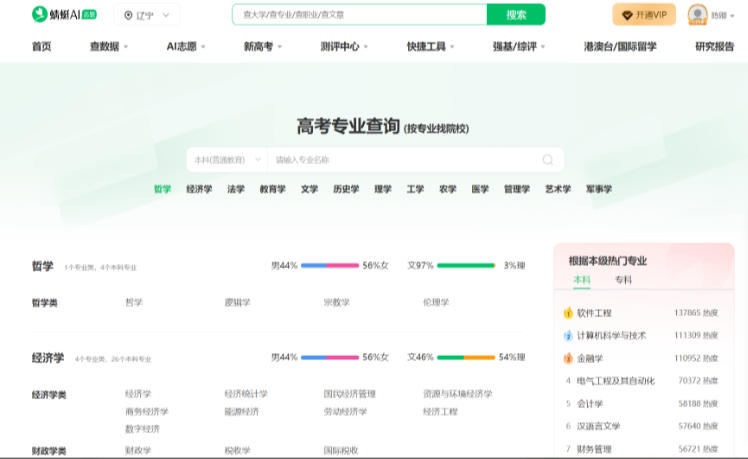Open 港澳台/国际留学 nav item

coord(620,46)
